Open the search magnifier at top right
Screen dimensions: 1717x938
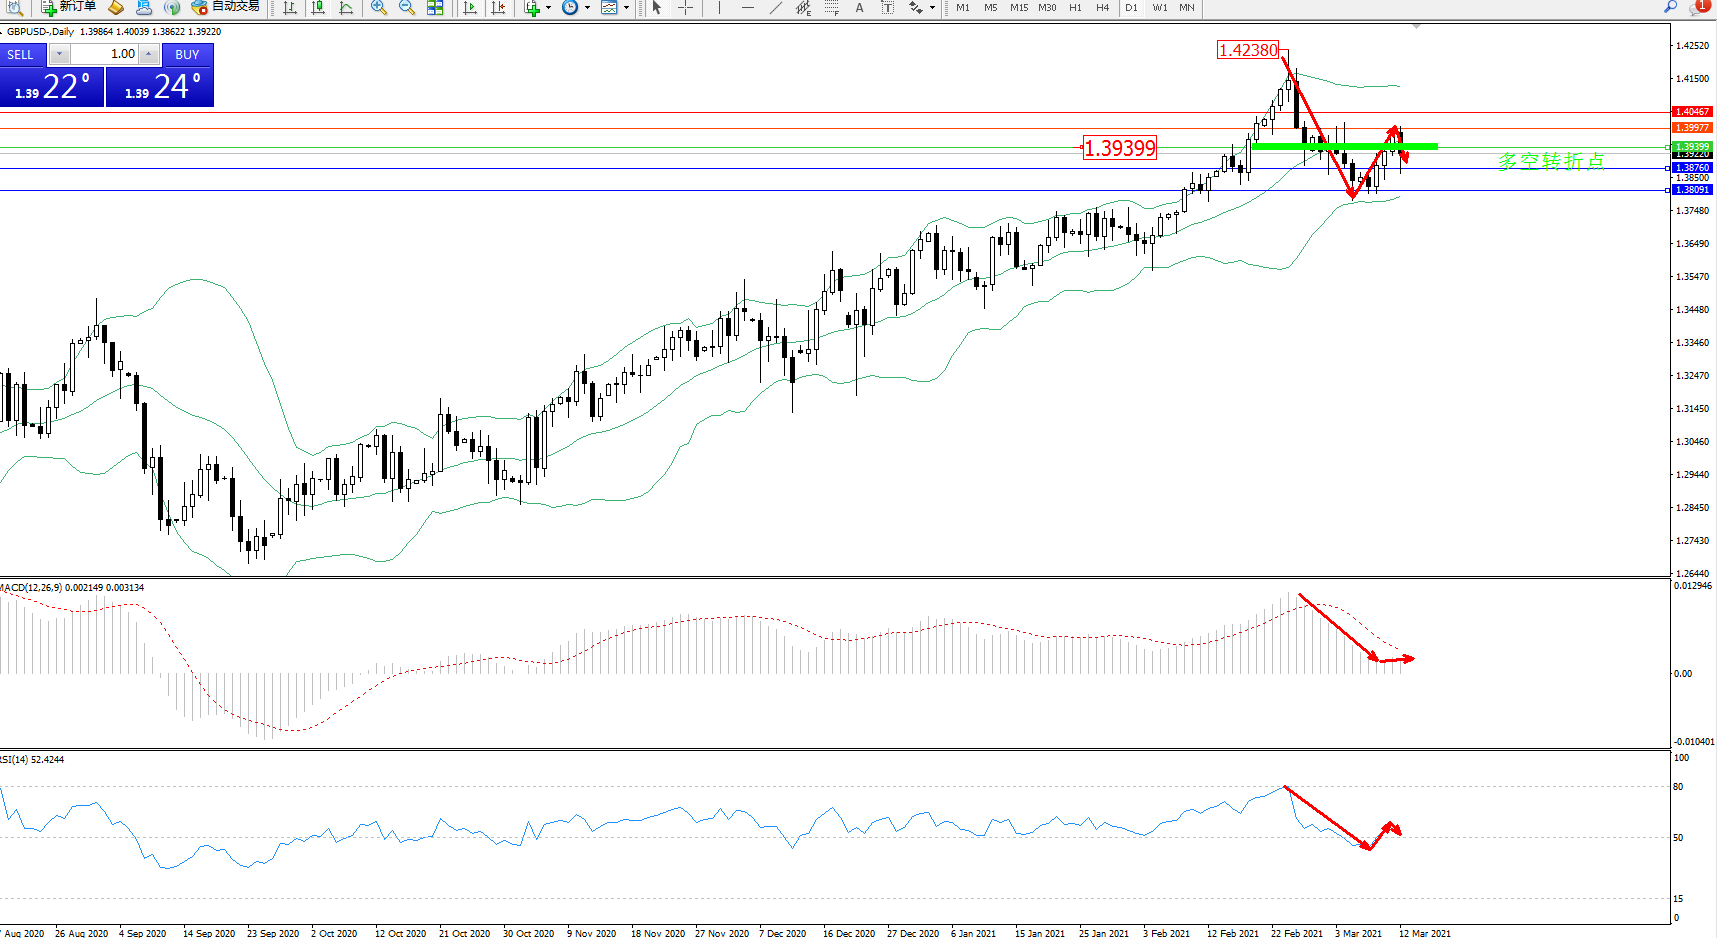[x=1670, y=7]
